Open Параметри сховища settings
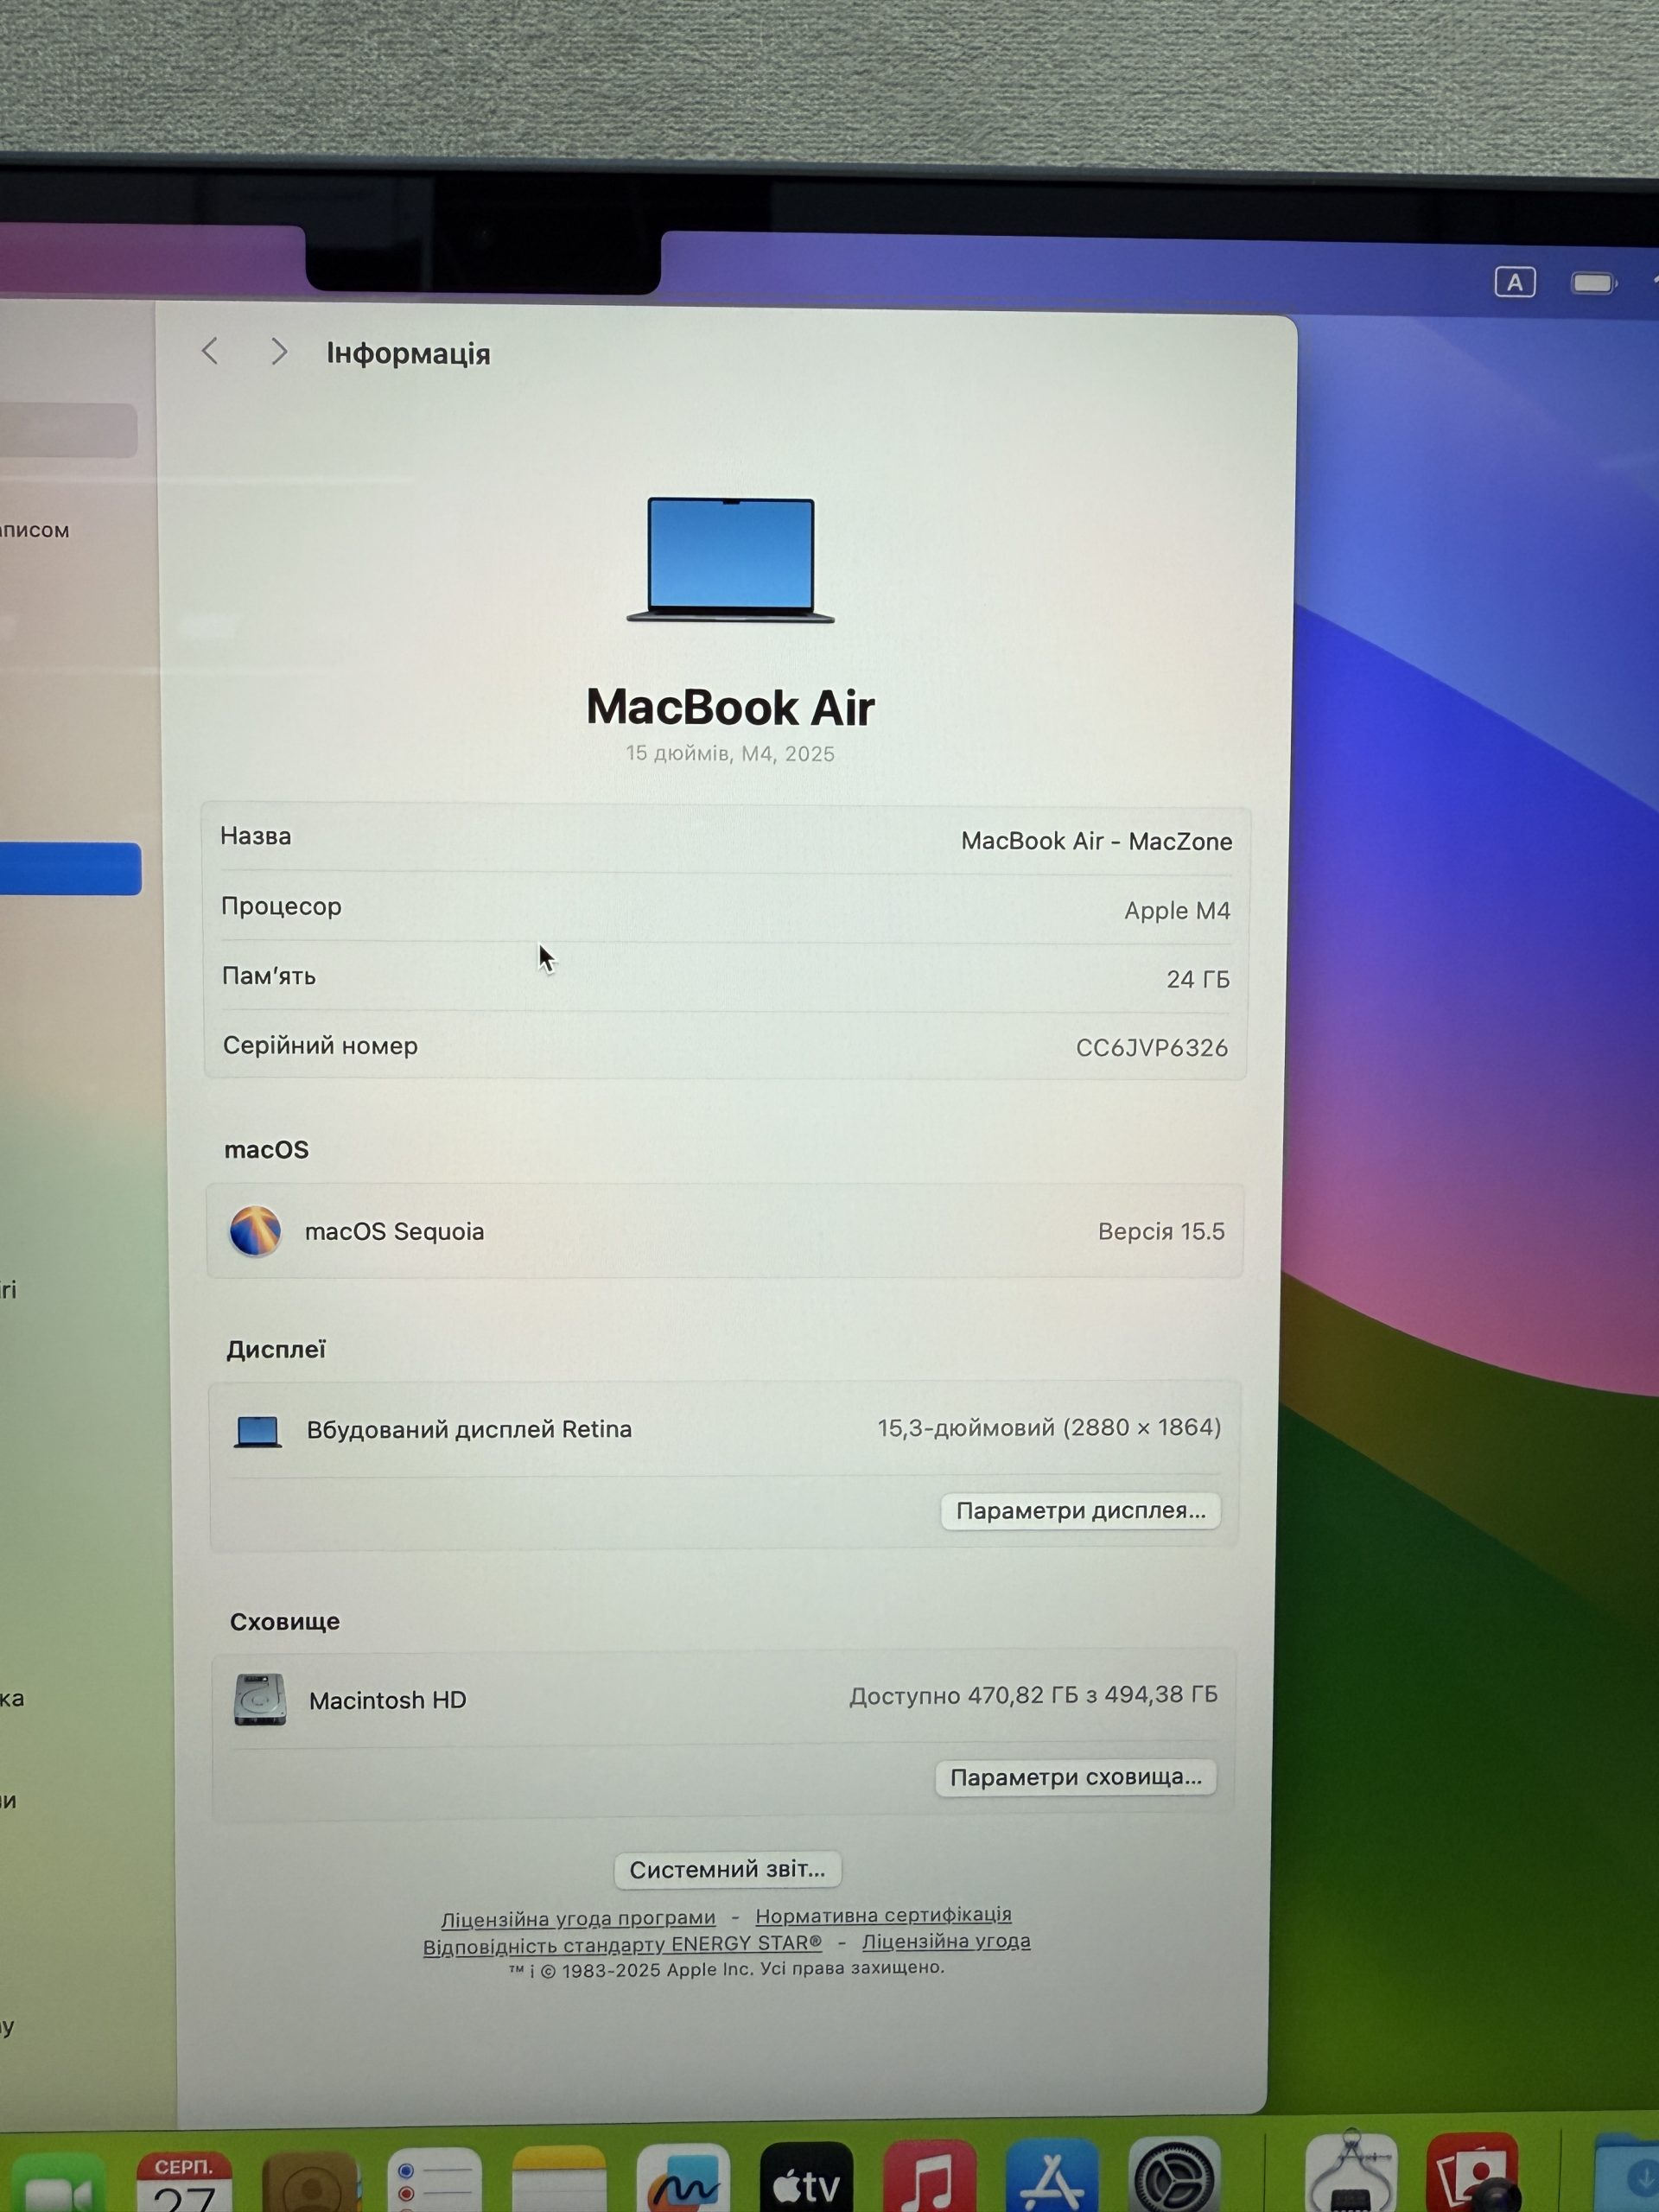 [1076, 1777]
